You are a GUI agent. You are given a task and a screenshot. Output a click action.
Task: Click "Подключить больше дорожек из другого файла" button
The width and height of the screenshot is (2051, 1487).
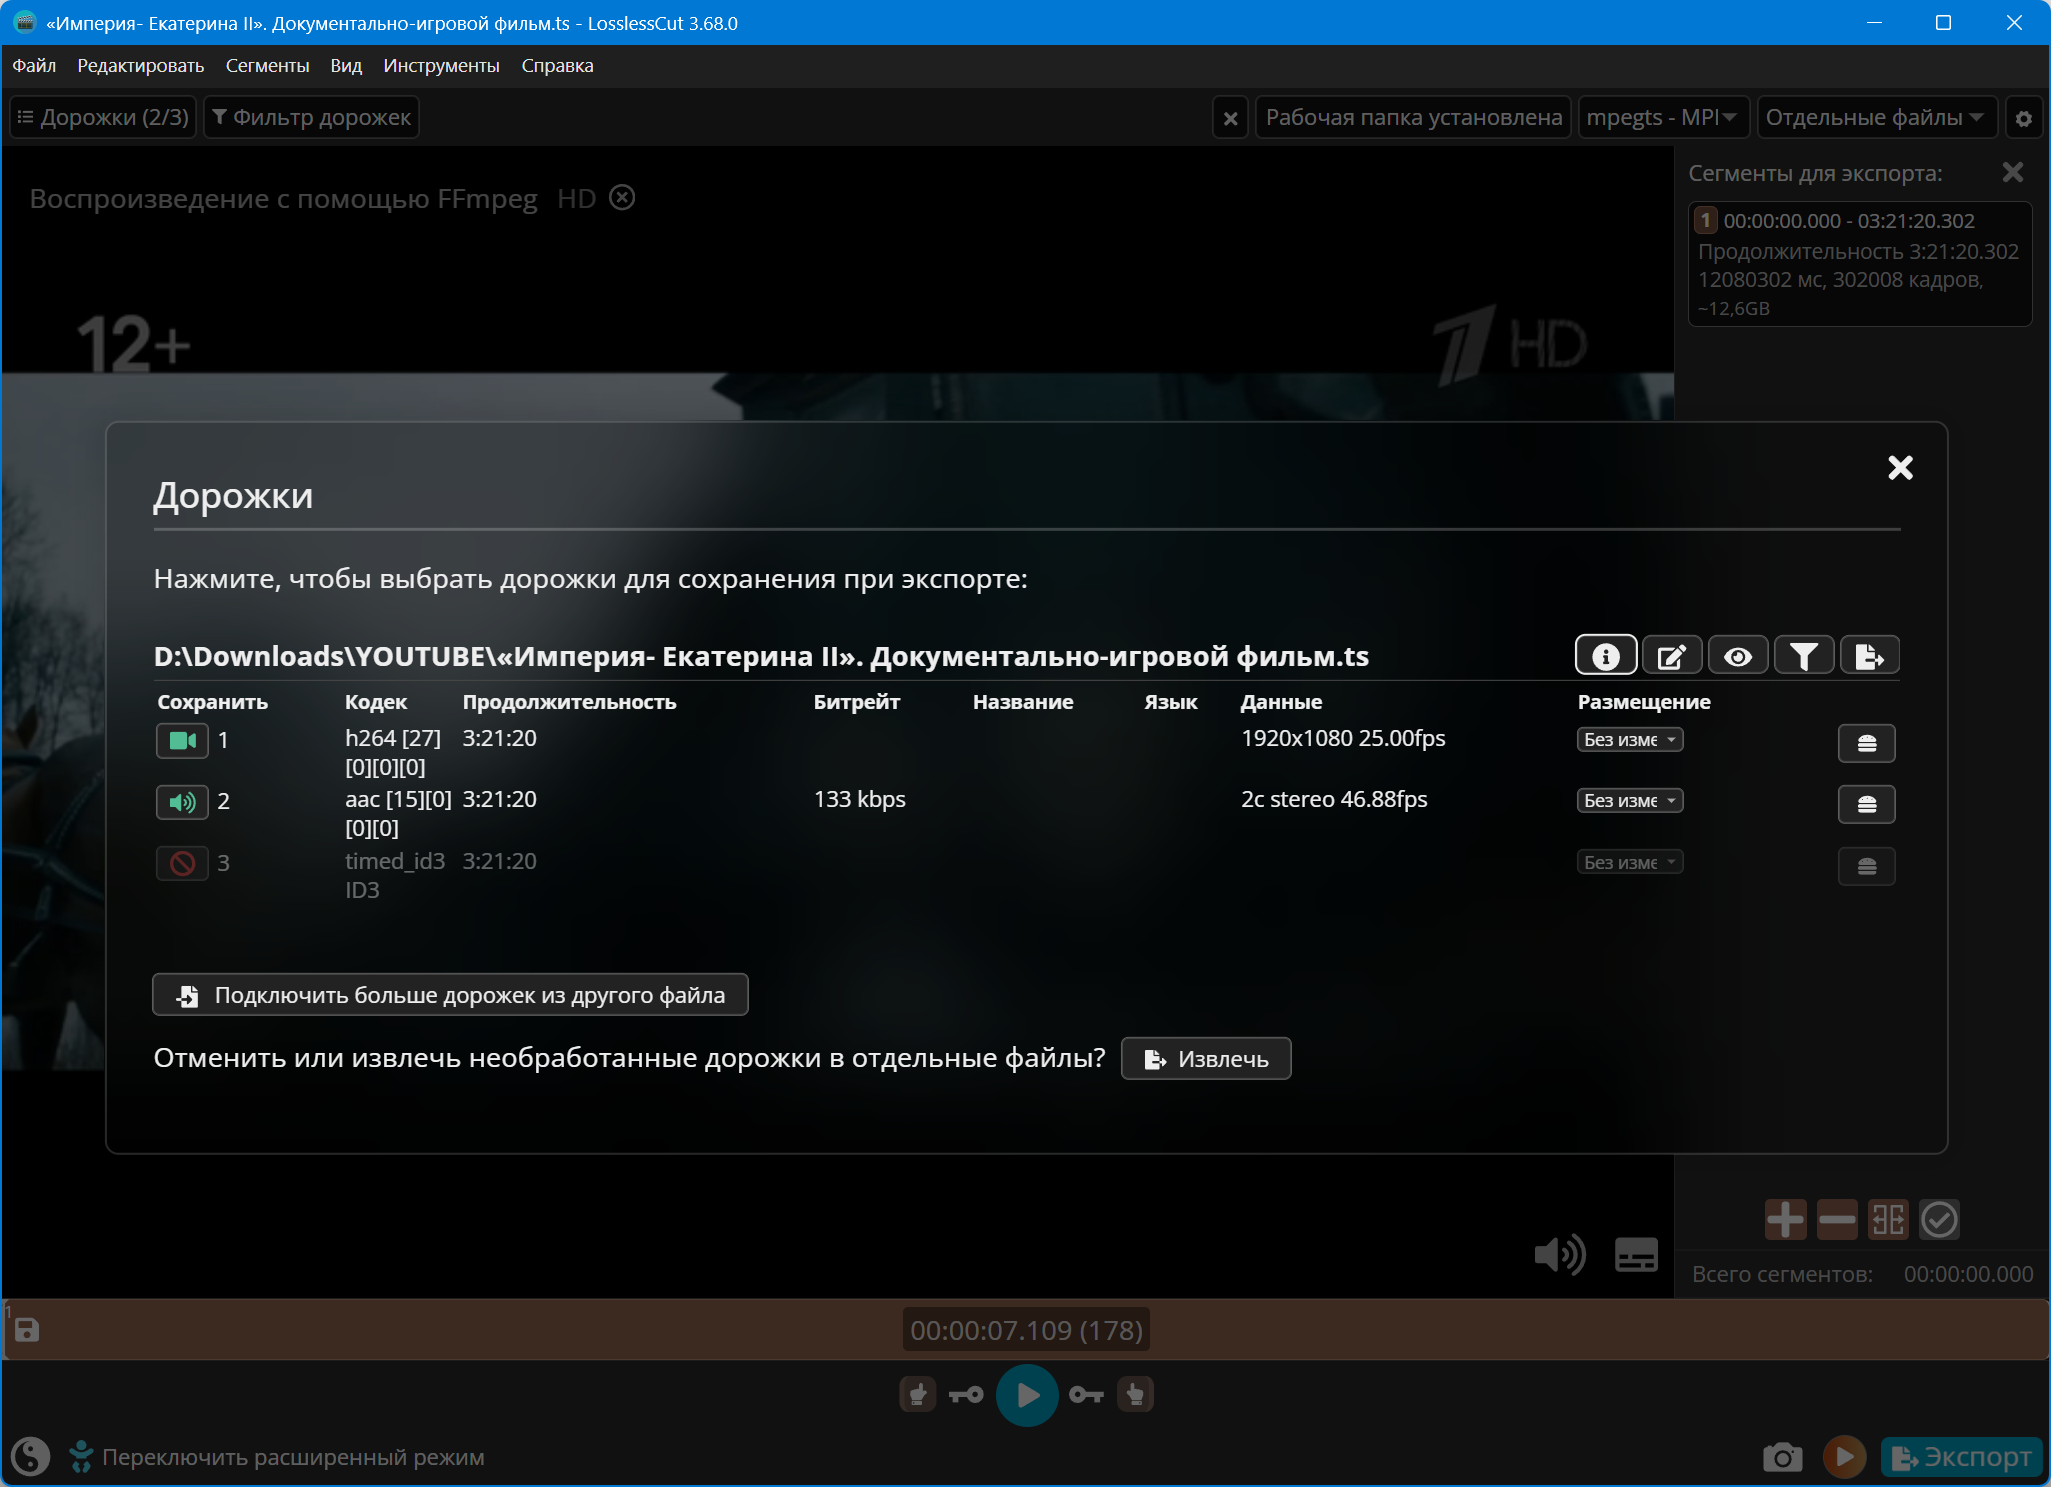click(450, 995)
